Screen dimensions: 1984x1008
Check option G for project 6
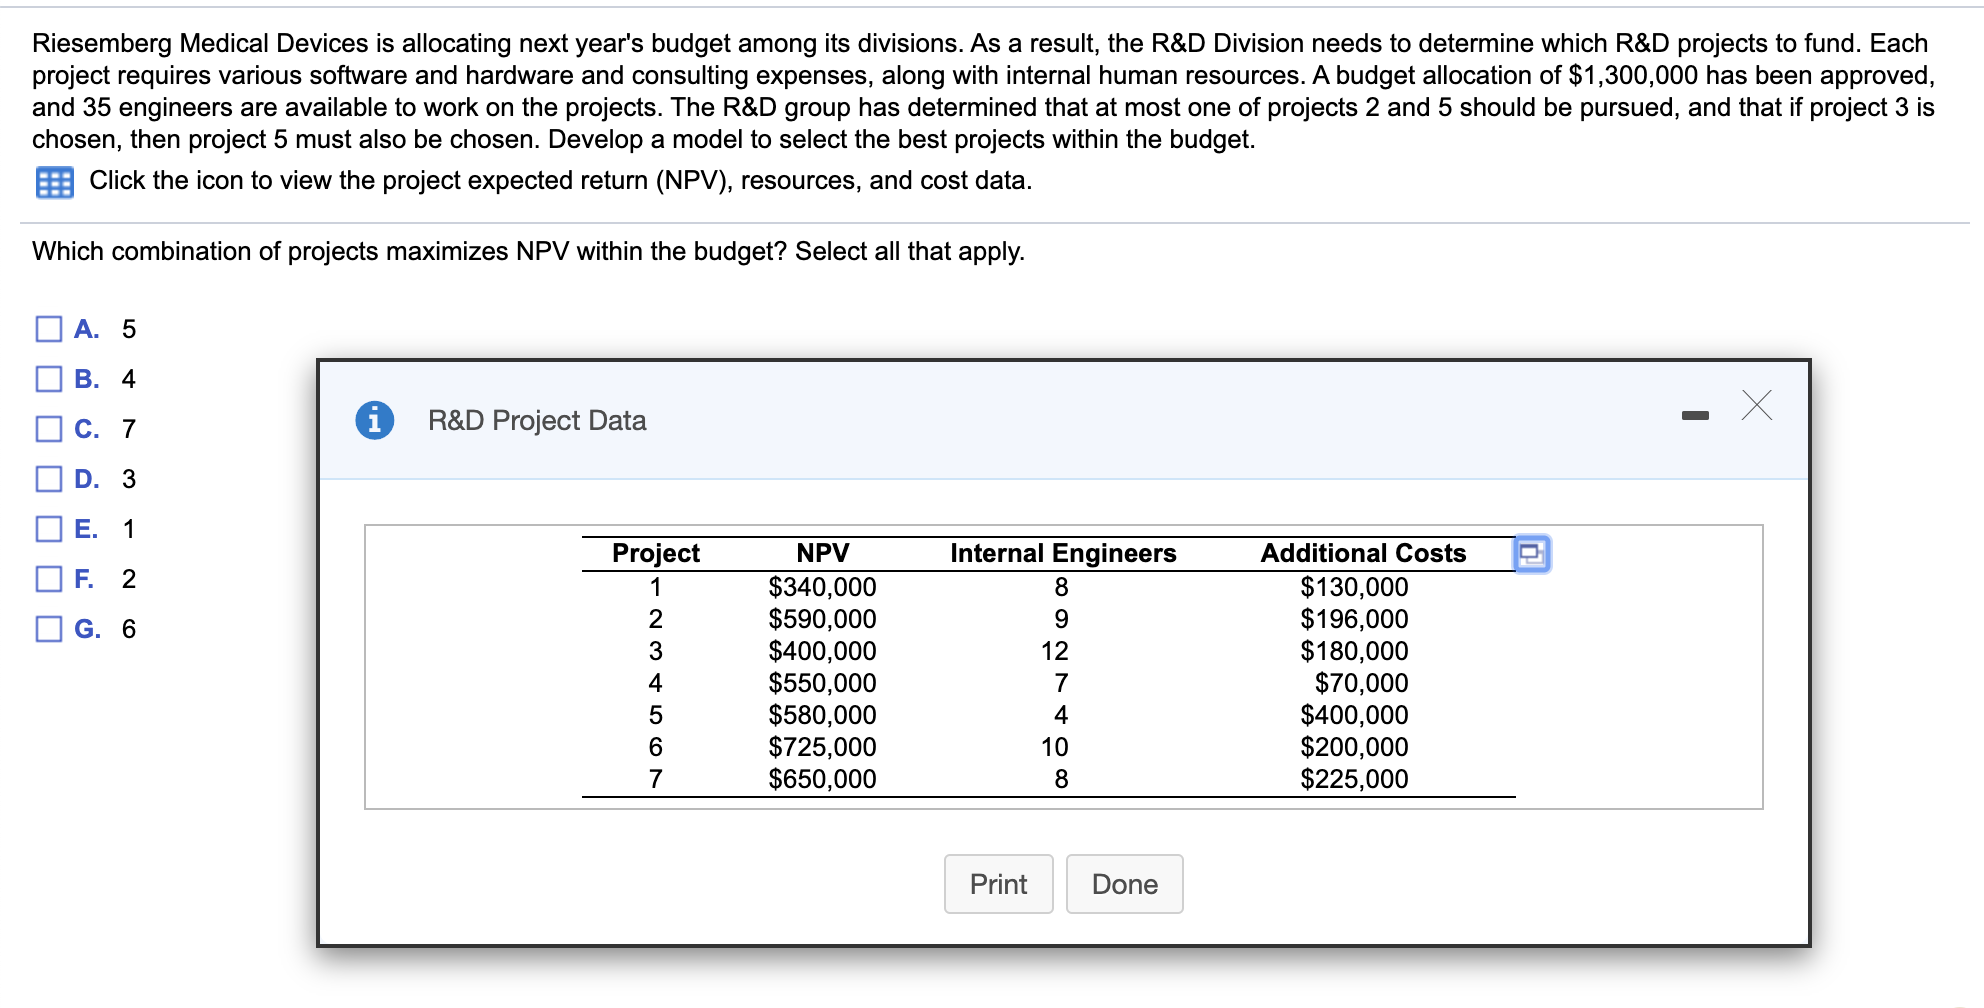click(x=49, y=629)
